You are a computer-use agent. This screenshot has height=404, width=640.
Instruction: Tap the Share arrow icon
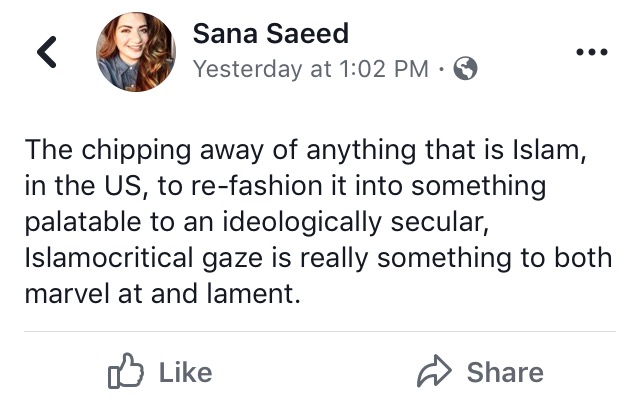(434, 372)
